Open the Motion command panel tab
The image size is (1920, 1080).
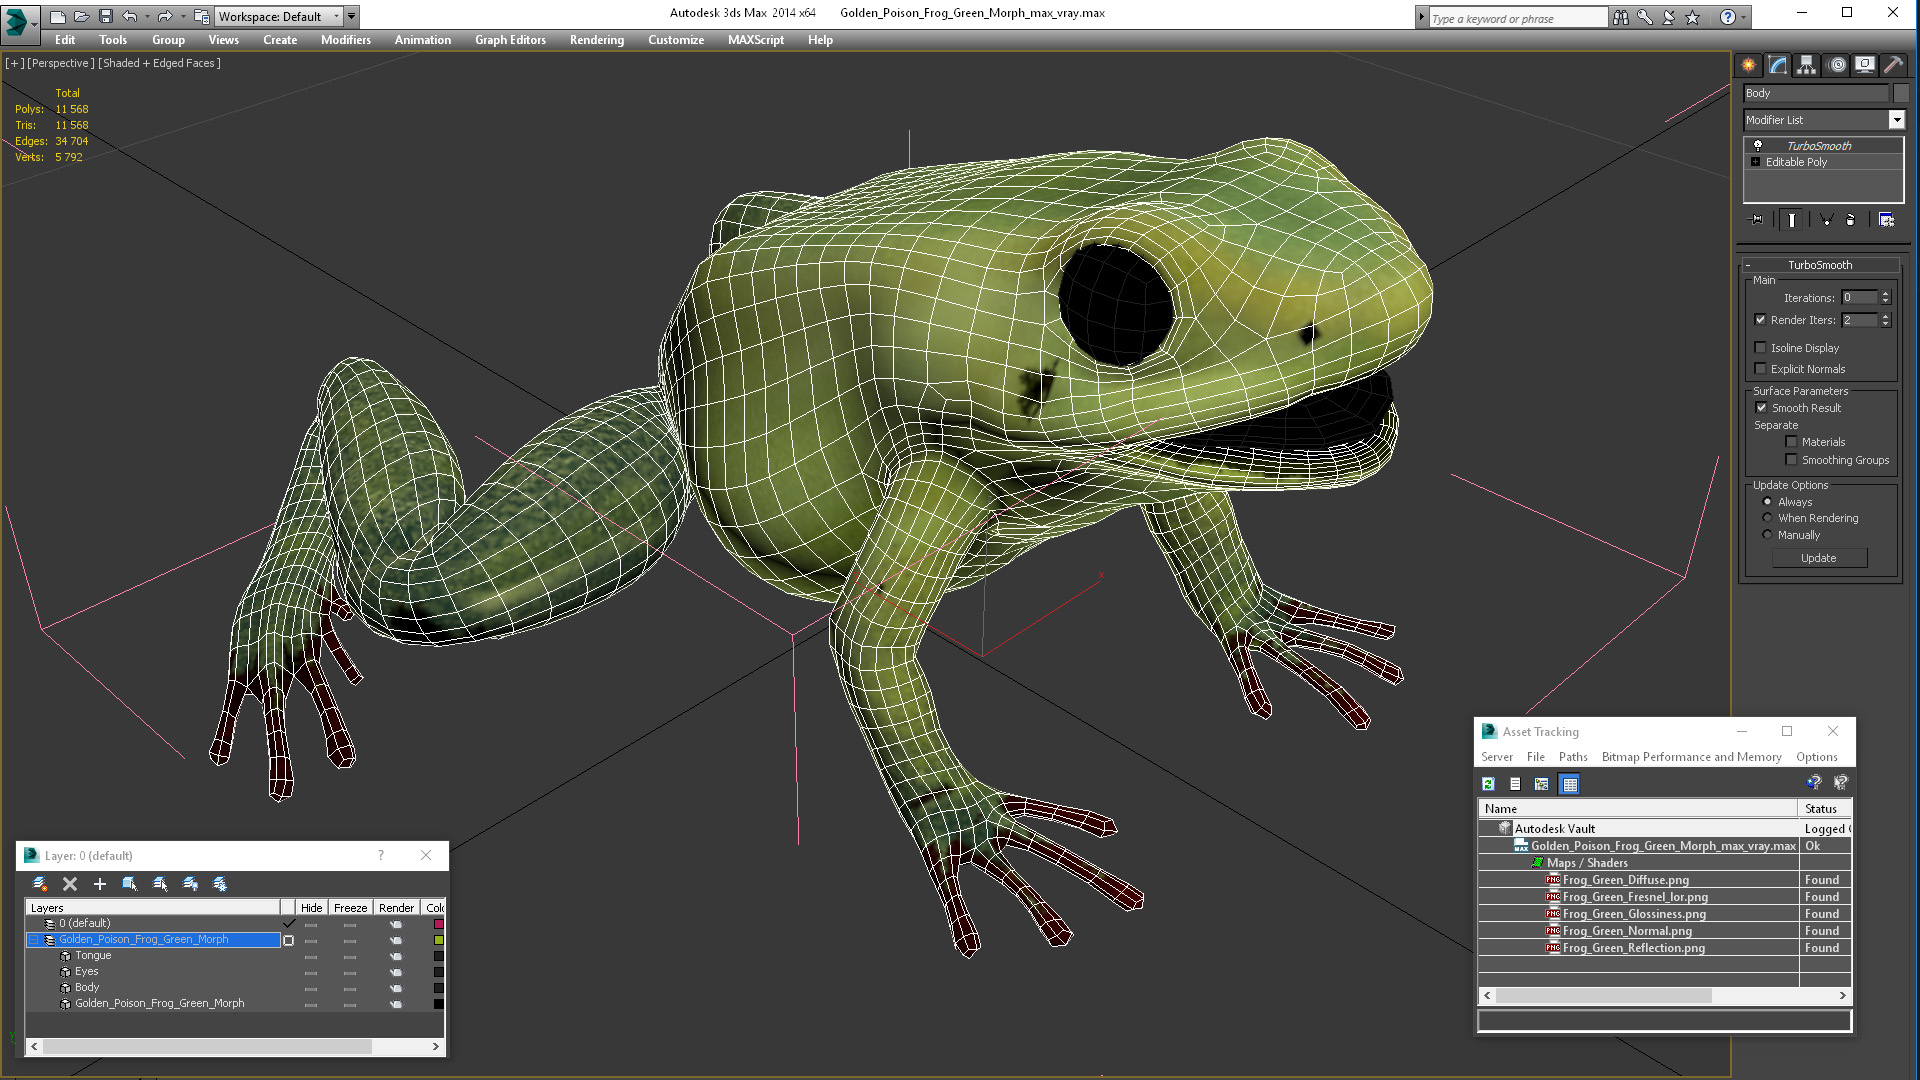point(1837,65)
